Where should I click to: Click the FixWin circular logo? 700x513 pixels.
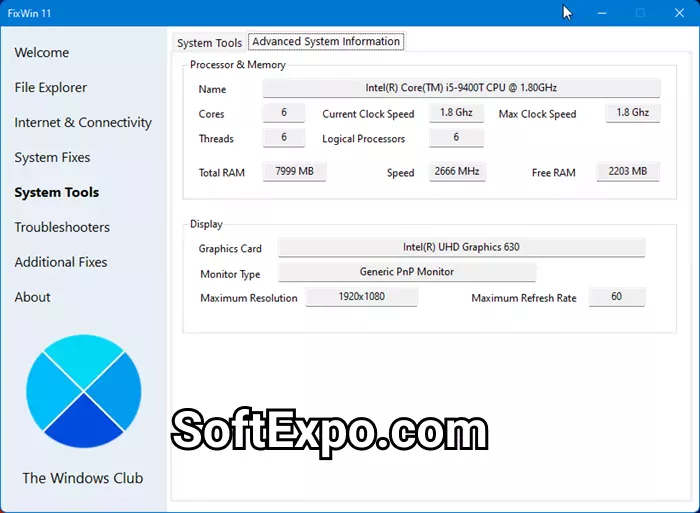tap(83, 392)
